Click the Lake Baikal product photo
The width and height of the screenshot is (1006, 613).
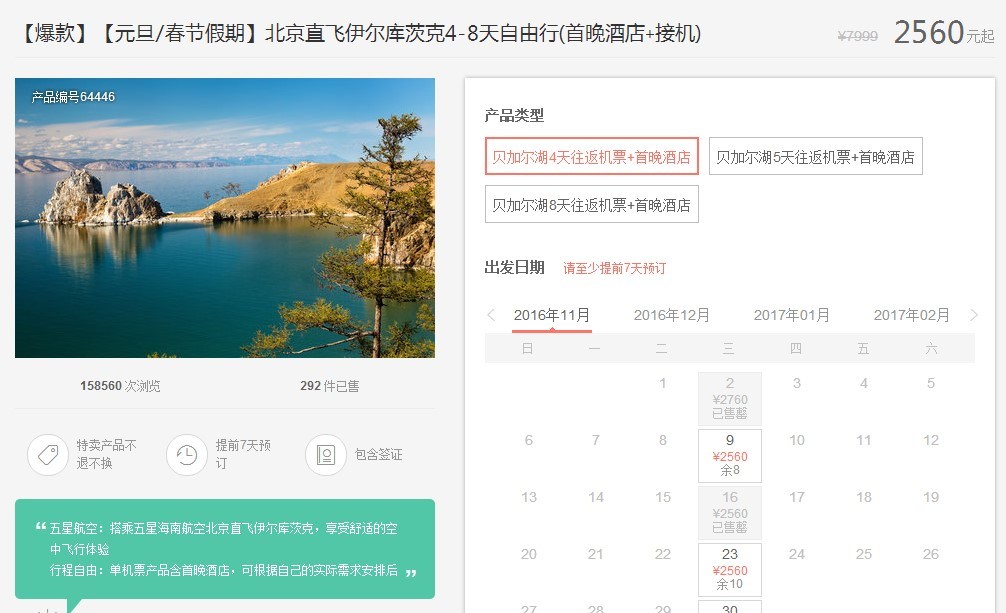(225, 218)
